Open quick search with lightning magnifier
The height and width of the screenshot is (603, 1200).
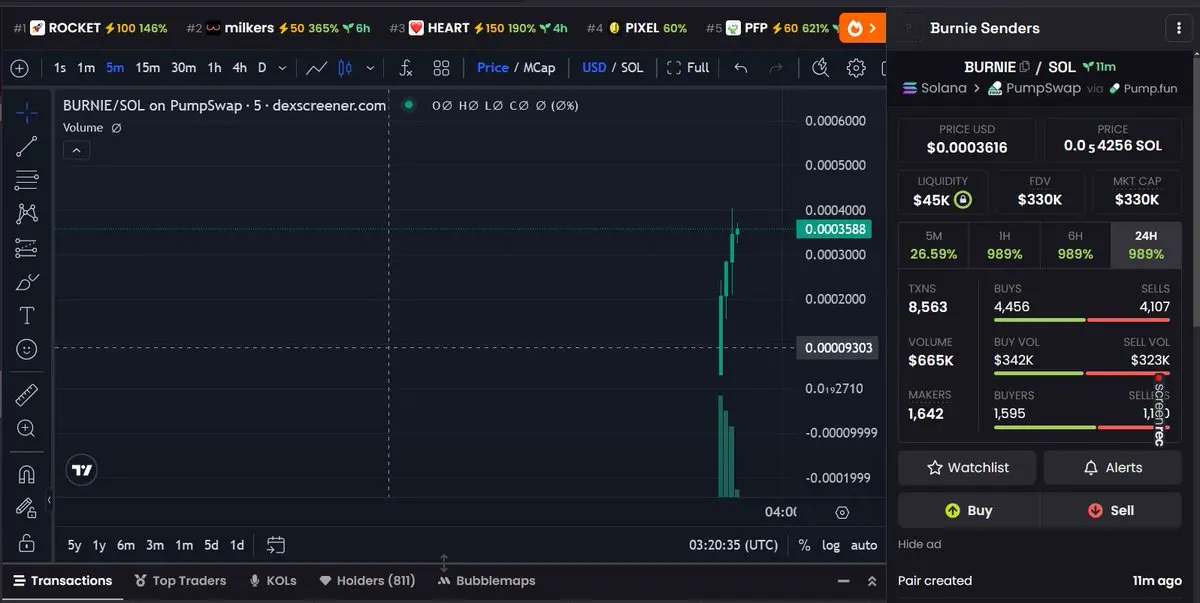pyautogui.click(x=820, y=68)
